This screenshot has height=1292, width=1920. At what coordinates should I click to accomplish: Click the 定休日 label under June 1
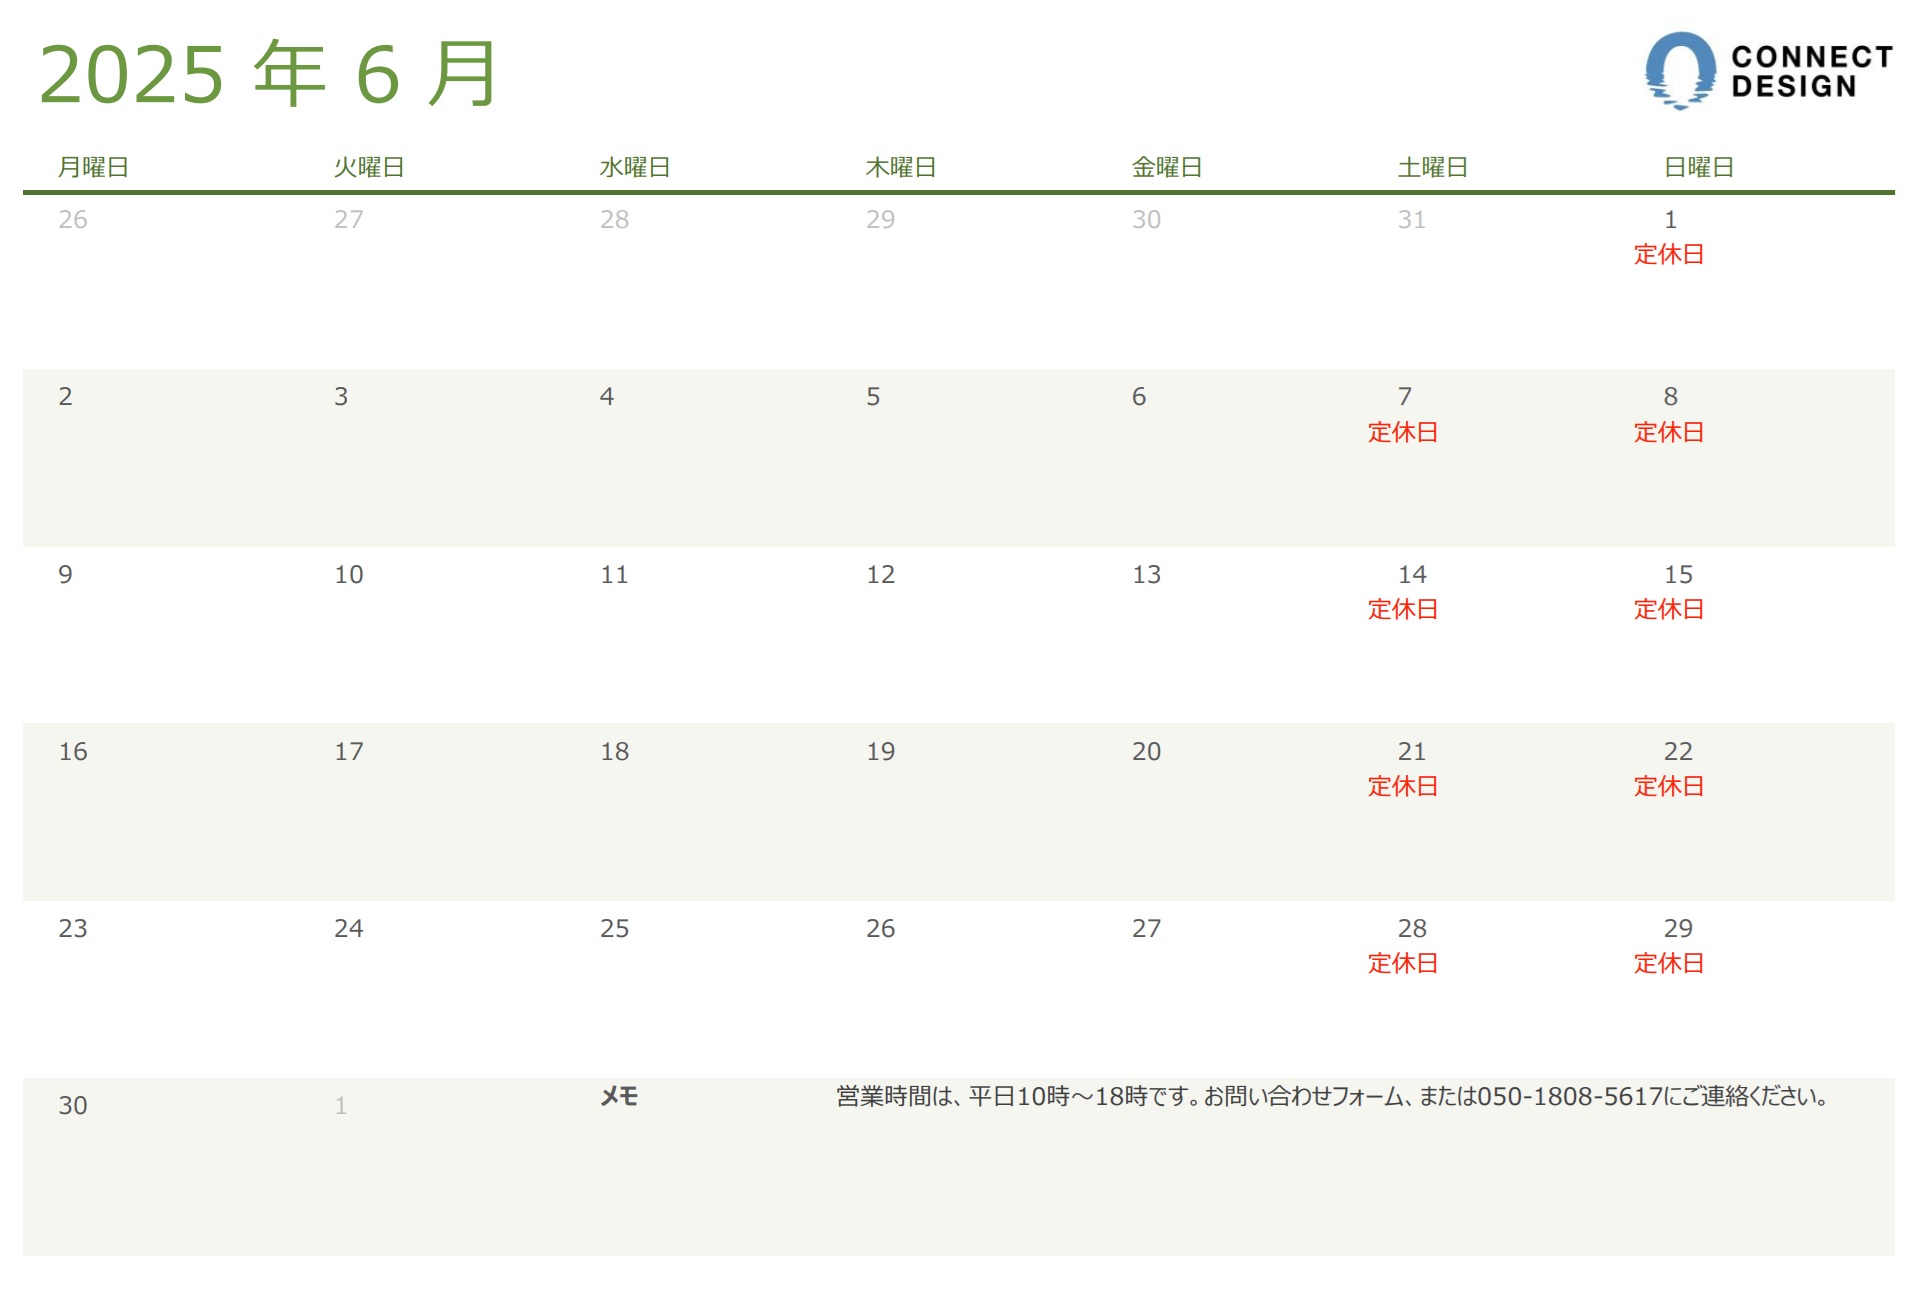(x=1669, y=254)
